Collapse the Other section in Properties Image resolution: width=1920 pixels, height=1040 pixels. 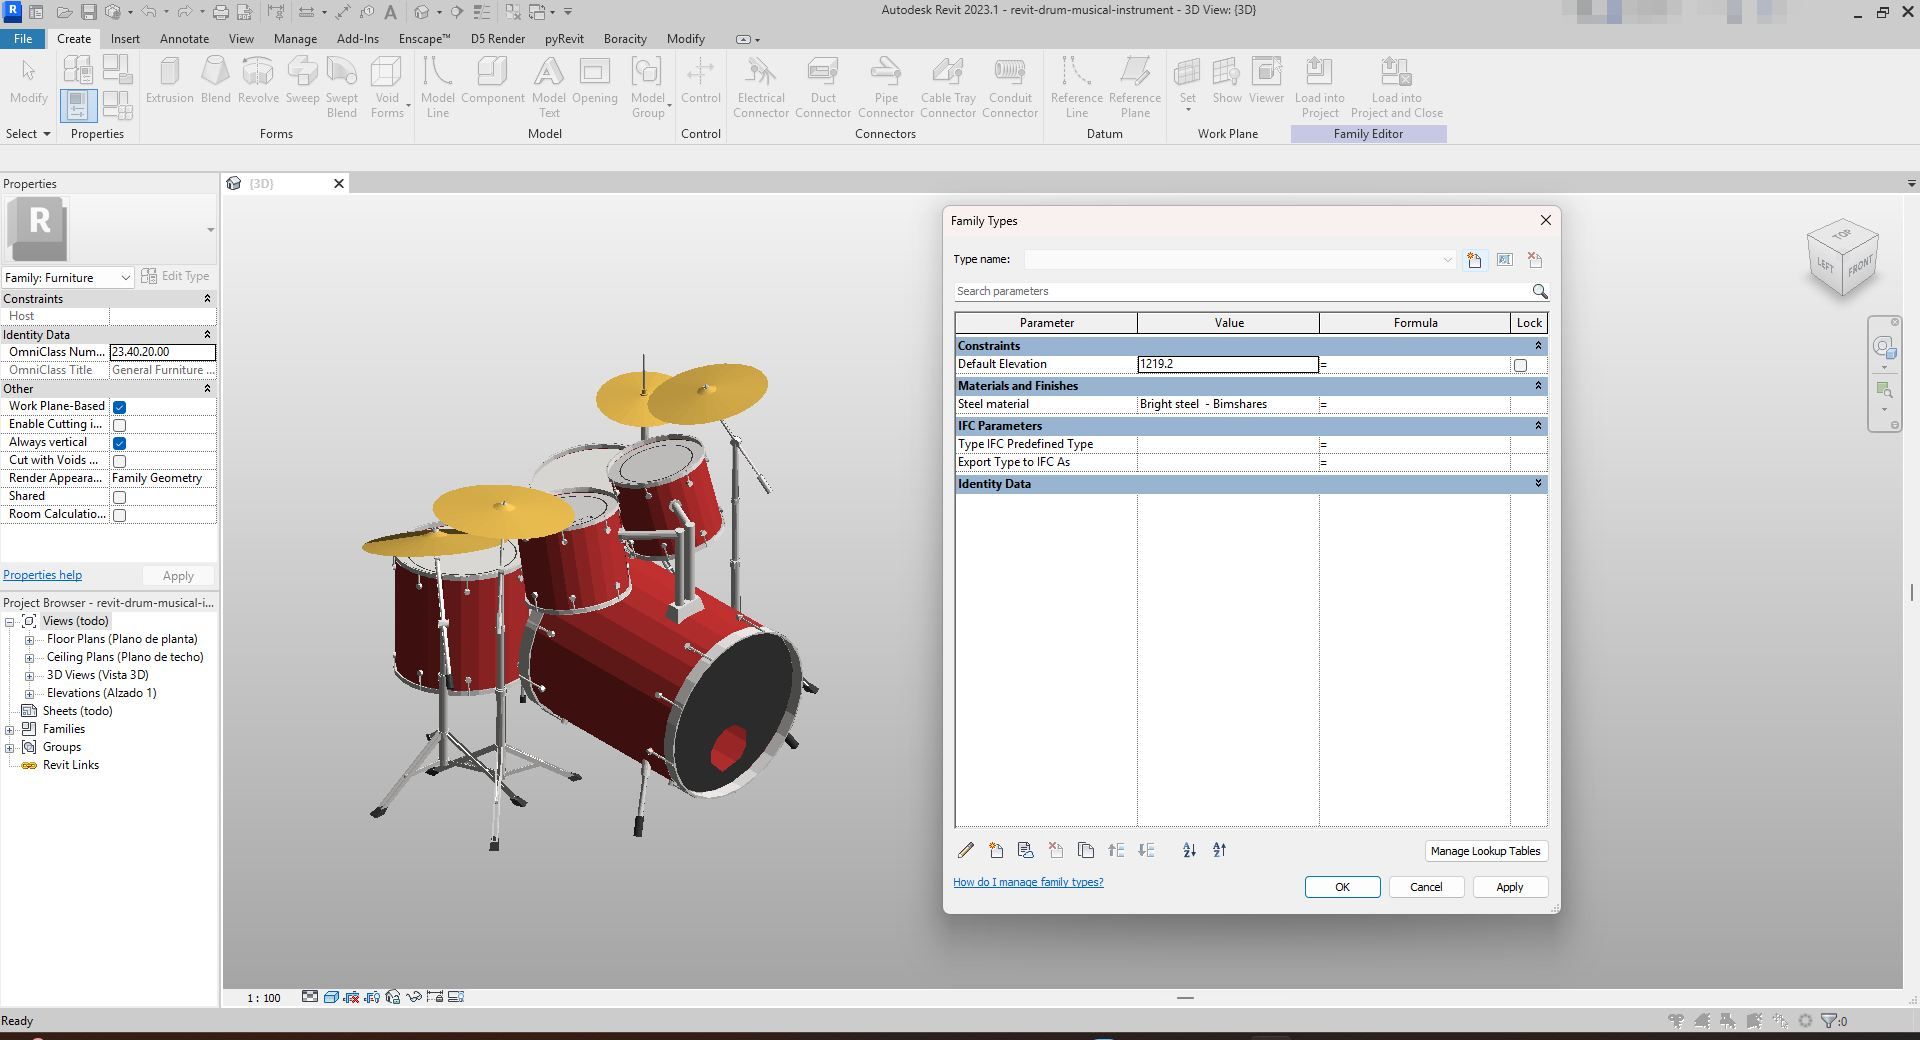tap(207, 389)
